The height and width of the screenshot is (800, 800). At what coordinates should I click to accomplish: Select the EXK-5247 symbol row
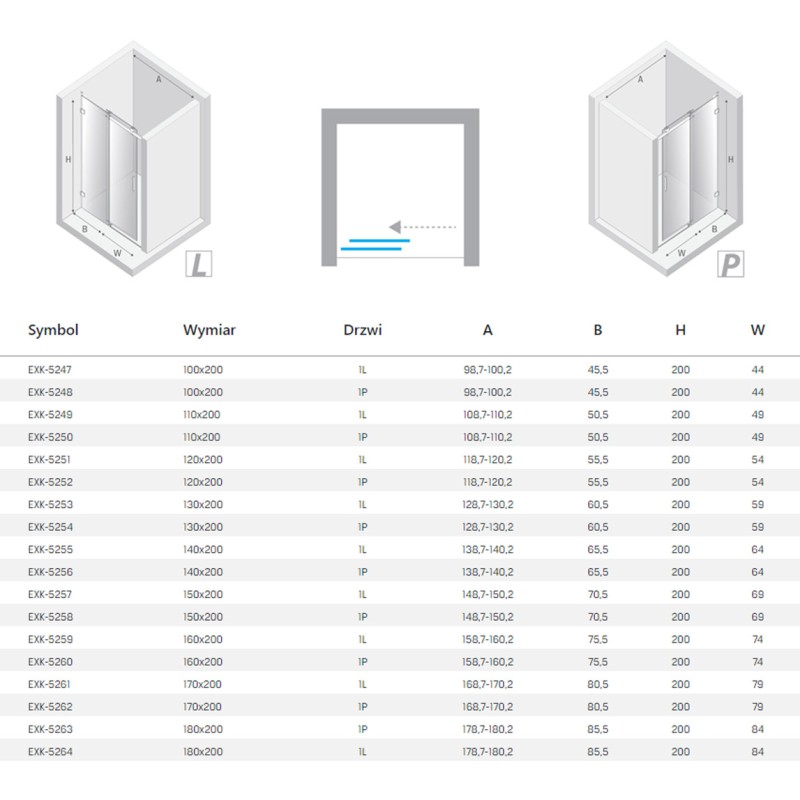(x=400, y=369)
